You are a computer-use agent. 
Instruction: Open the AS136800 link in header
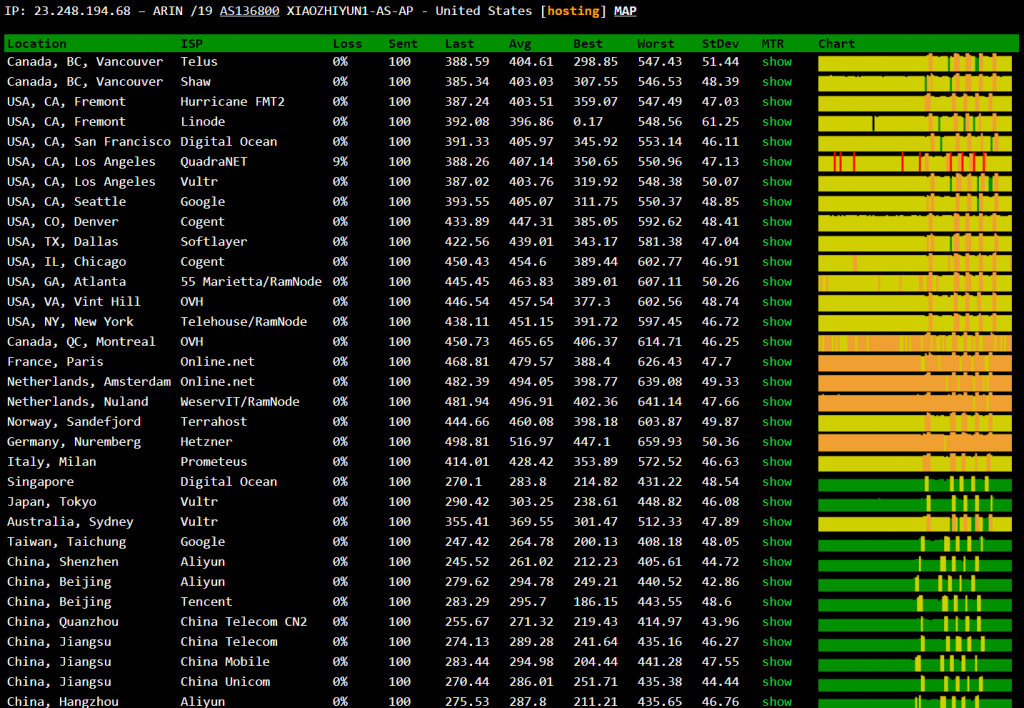click(x=249, y=11)
